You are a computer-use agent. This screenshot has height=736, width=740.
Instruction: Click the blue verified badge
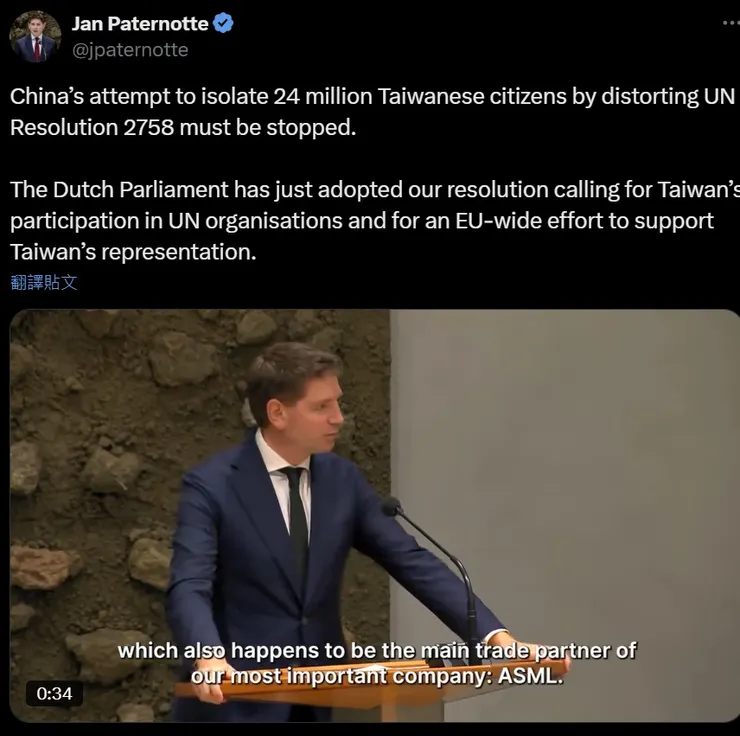[223, 23]
